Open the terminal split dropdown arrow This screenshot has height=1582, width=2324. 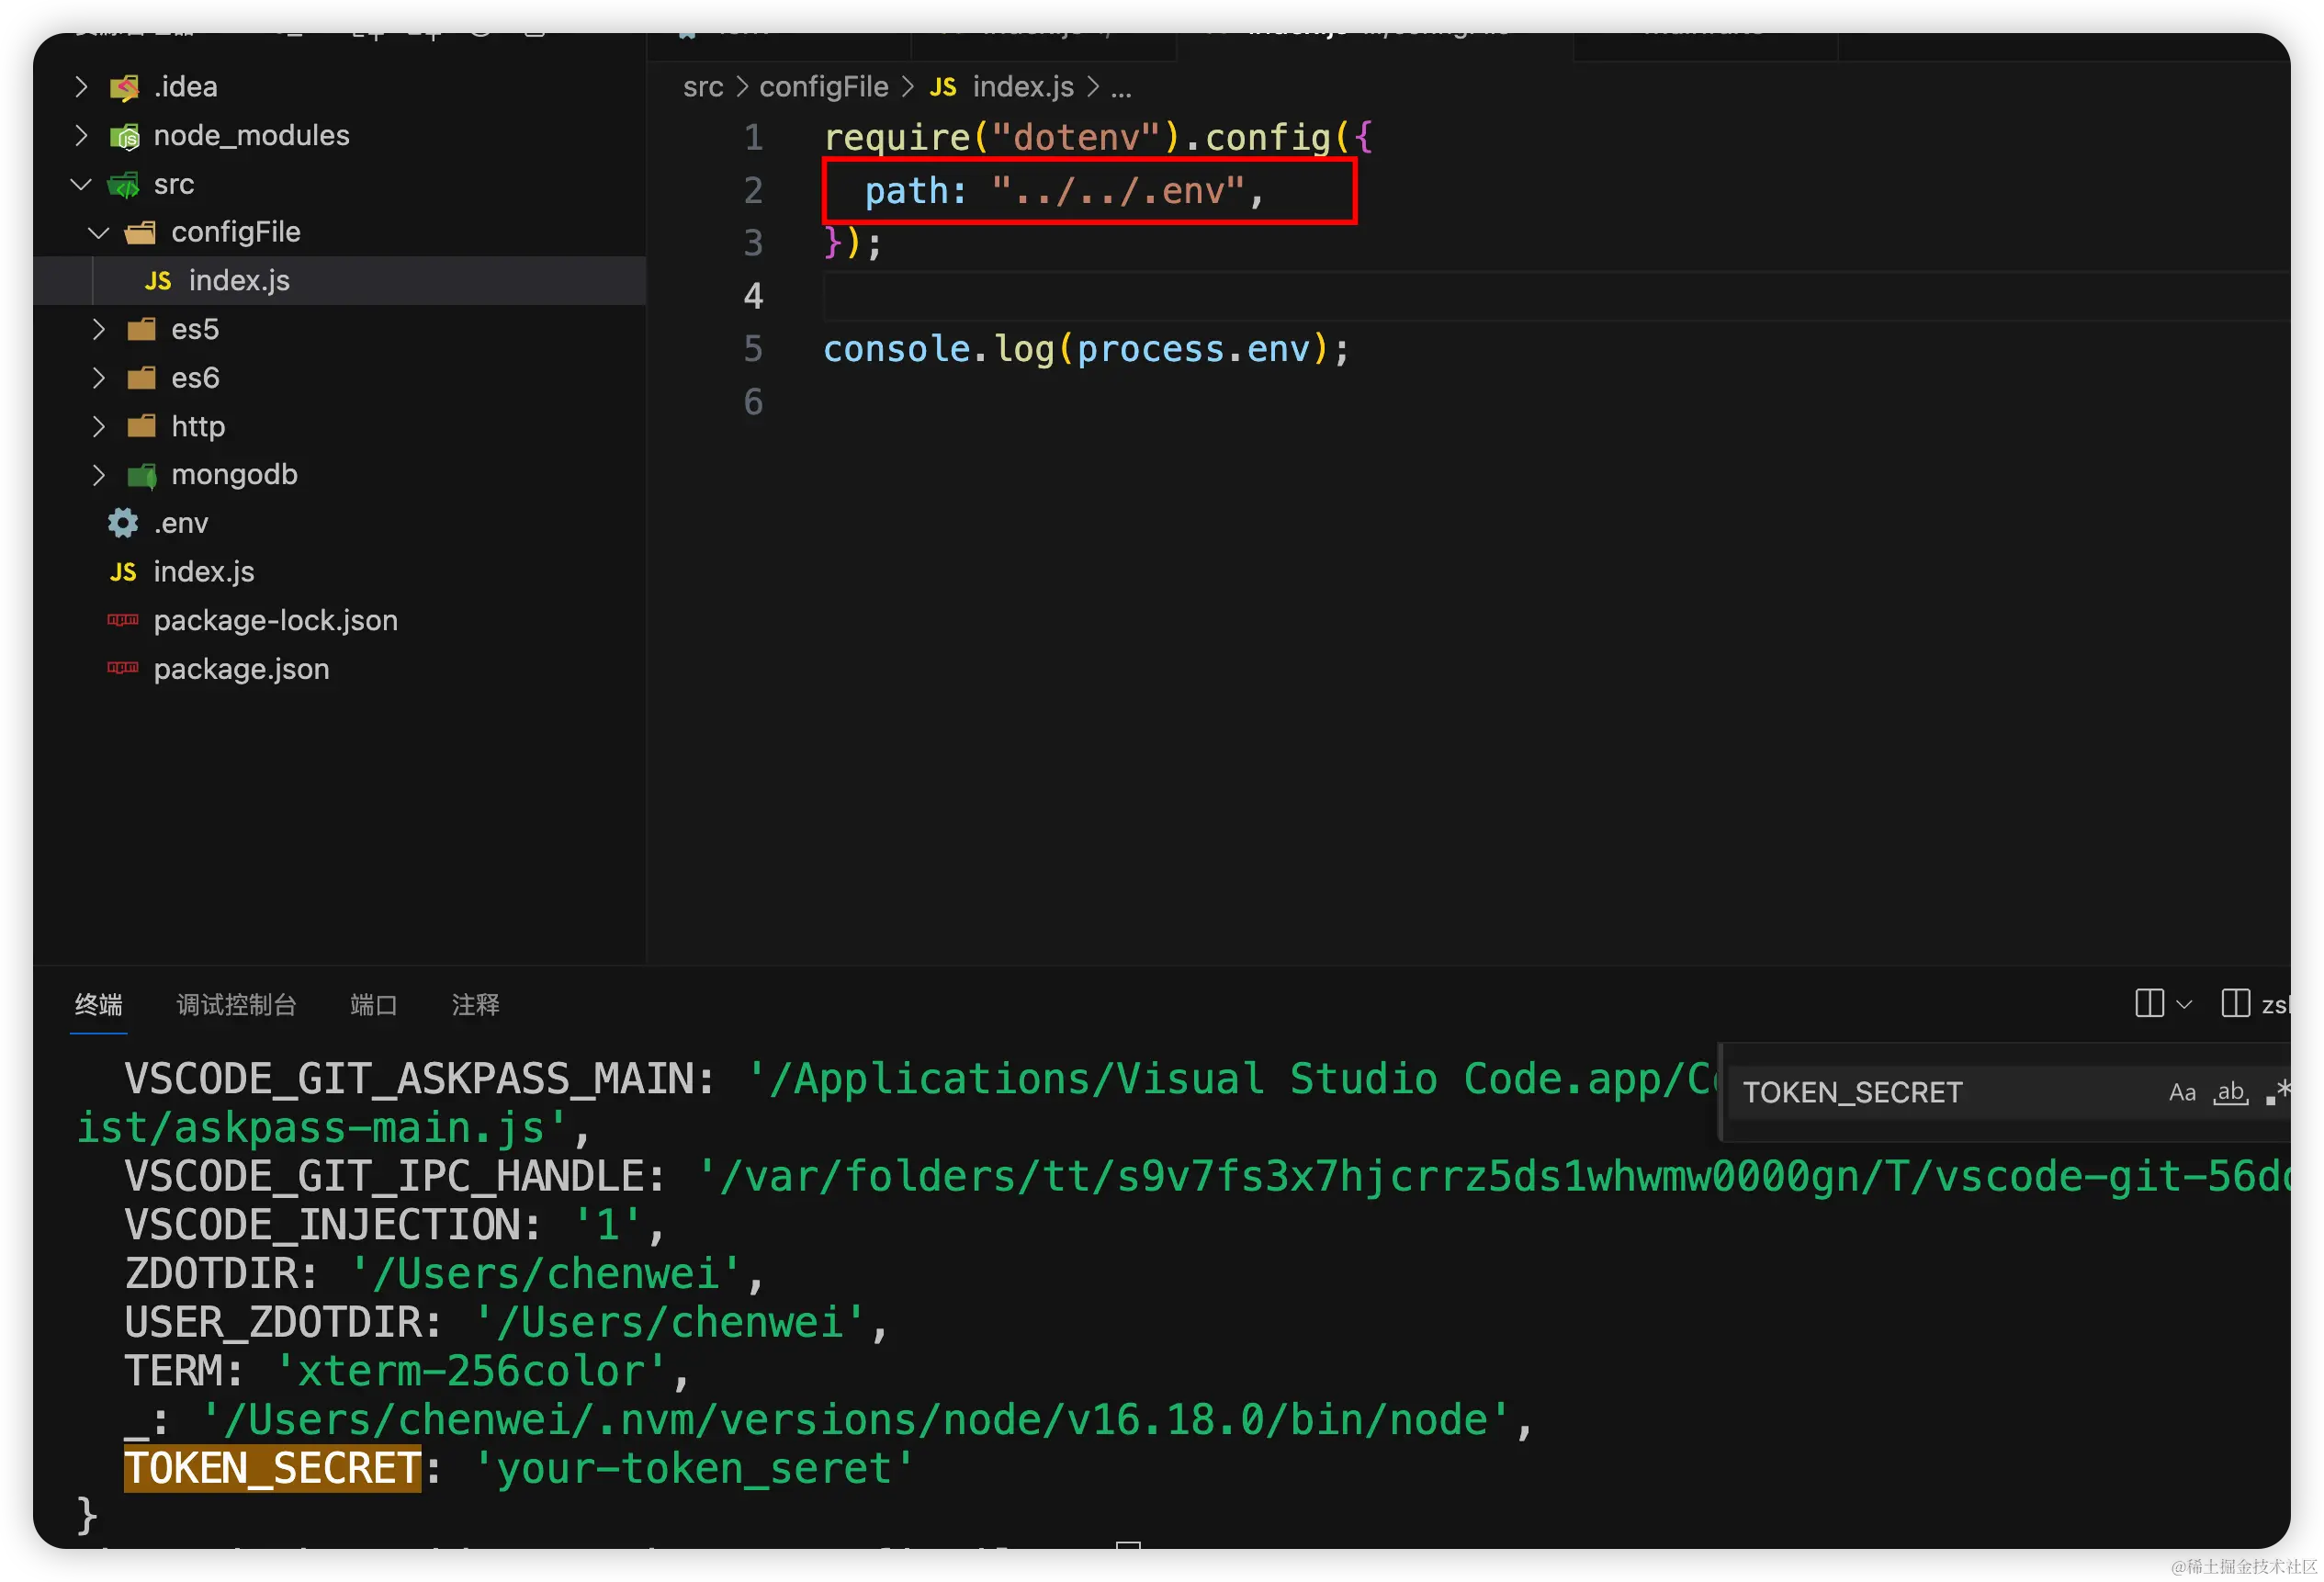tap(2184, 1004)
